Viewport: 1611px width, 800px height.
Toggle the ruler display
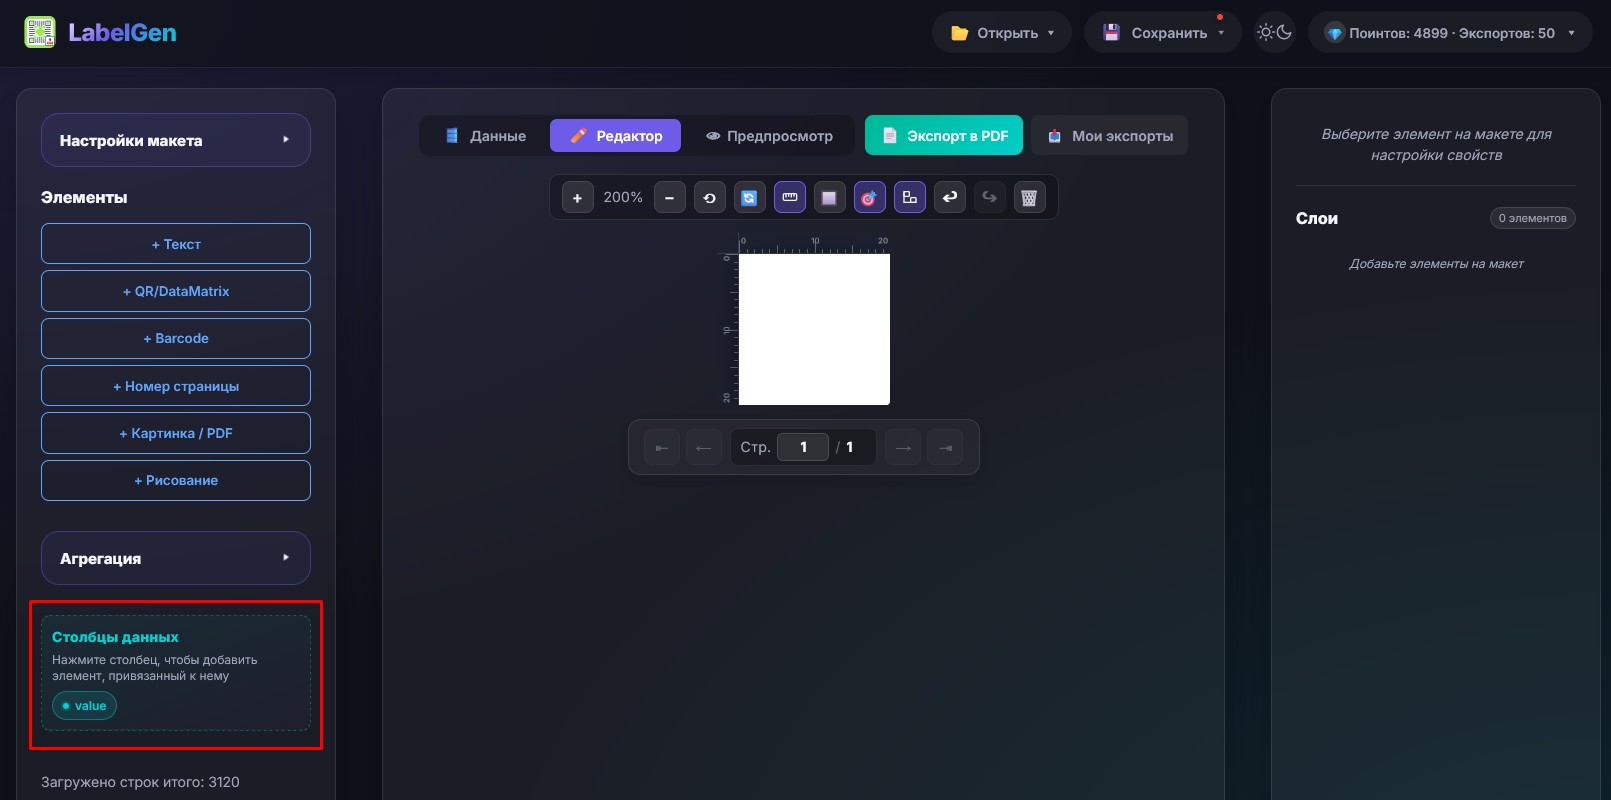[790, 198]
